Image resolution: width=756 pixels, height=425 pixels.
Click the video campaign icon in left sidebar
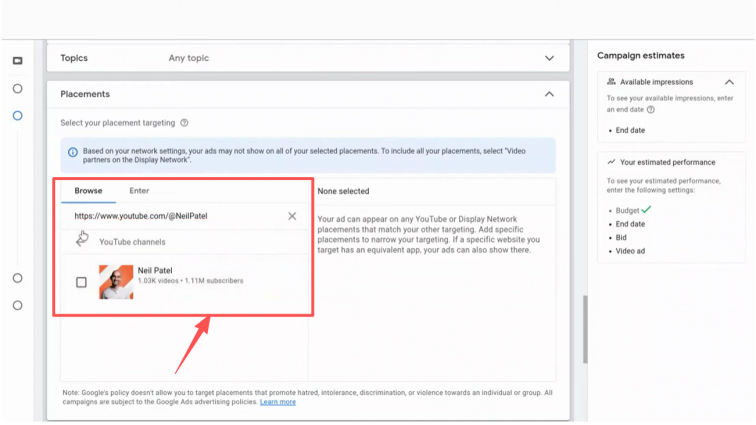click(17, 61)
